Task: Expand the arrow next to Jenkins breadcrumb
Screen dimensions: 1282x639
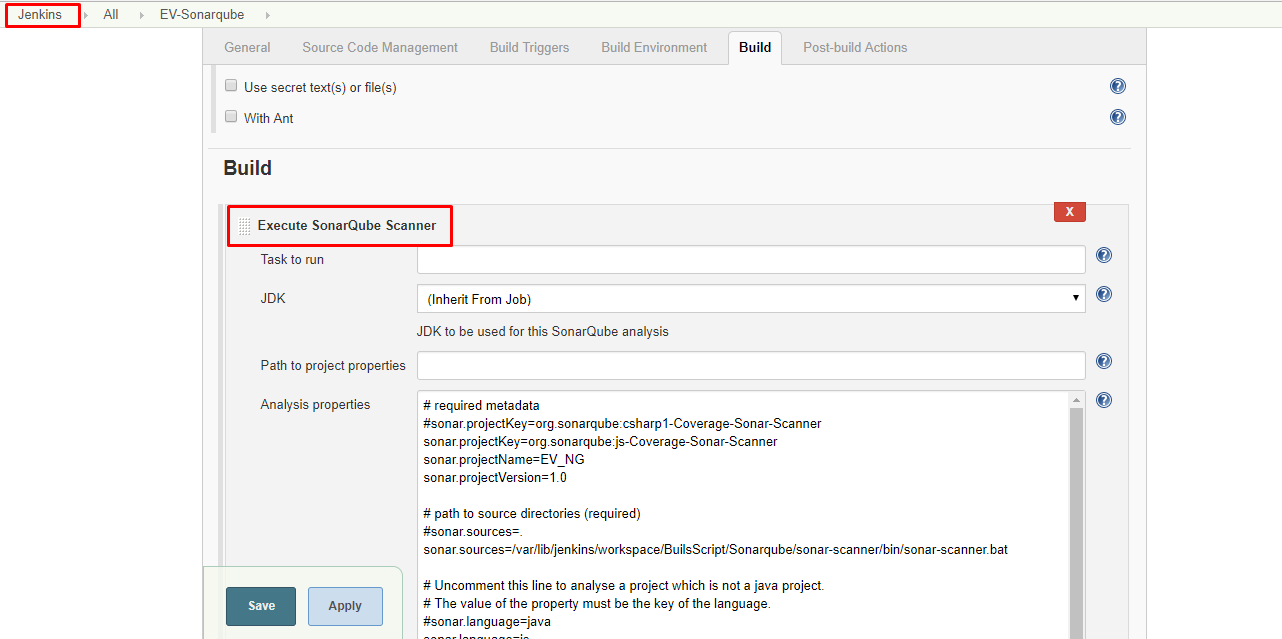Action: (86, 15)
